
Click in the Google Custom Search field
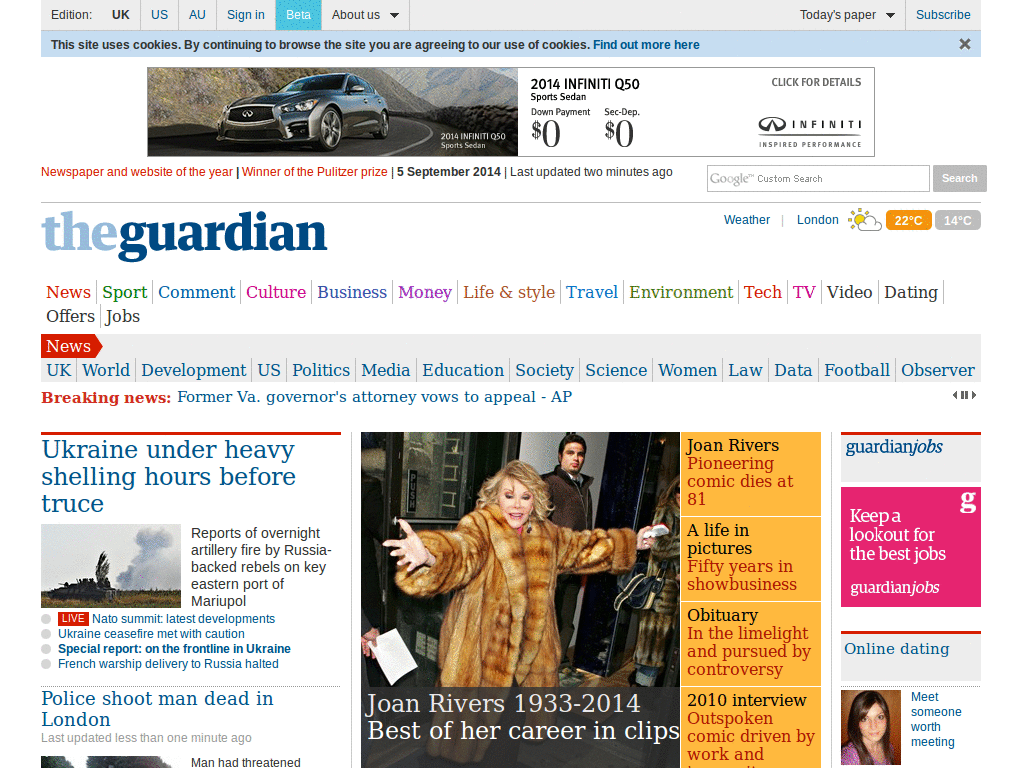point(818,178)
